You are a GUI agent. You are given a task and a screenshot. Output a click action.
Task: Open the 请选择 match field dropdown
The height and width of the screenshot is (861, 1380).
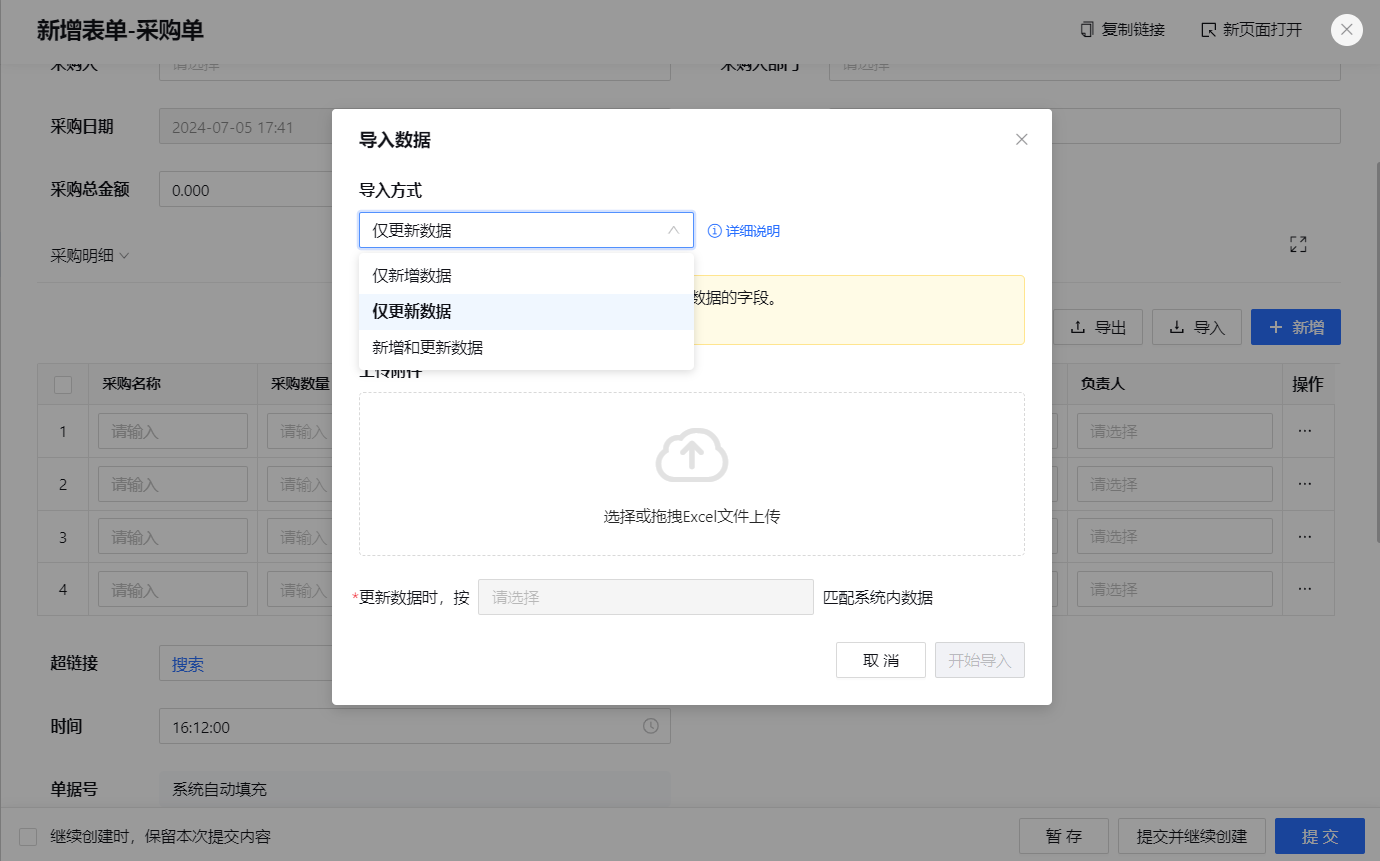[645, 597]
